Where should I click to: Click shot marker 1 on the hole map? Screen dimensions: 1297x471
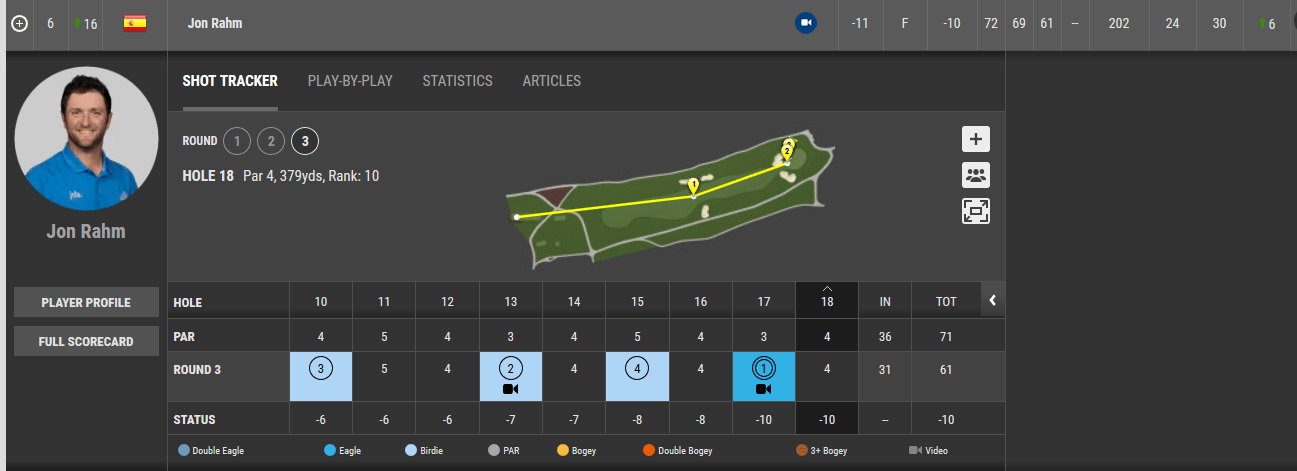[x=693, y=185]
